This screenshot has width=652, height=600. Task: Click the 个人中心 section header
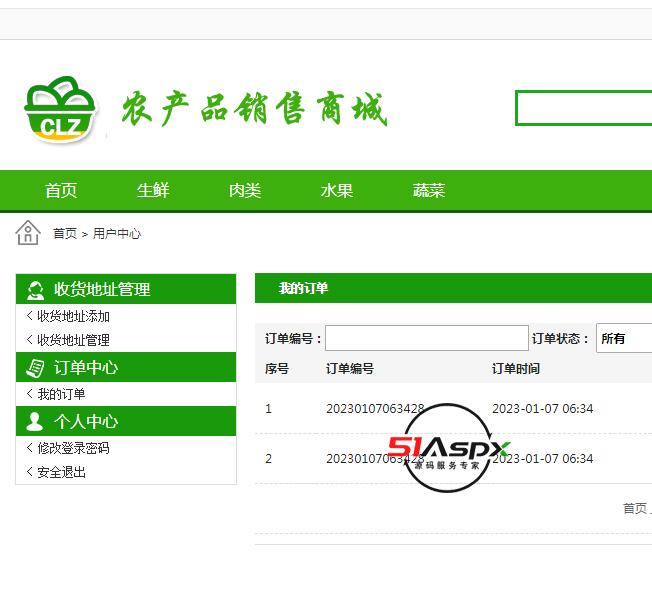126,421
